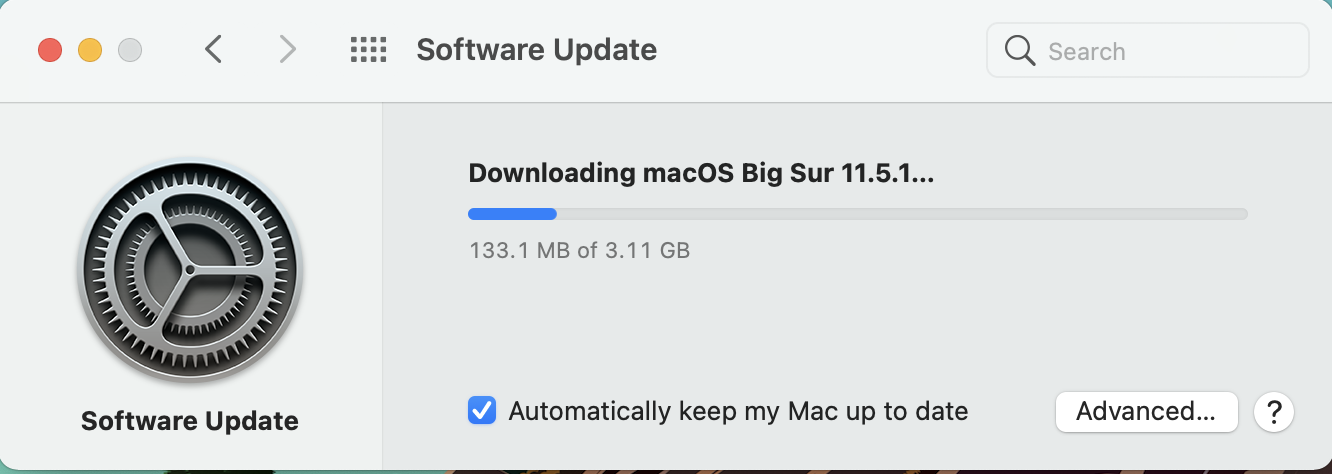Click the blue download progress bar
This screenshot has height=474, width=1332.
512,213
